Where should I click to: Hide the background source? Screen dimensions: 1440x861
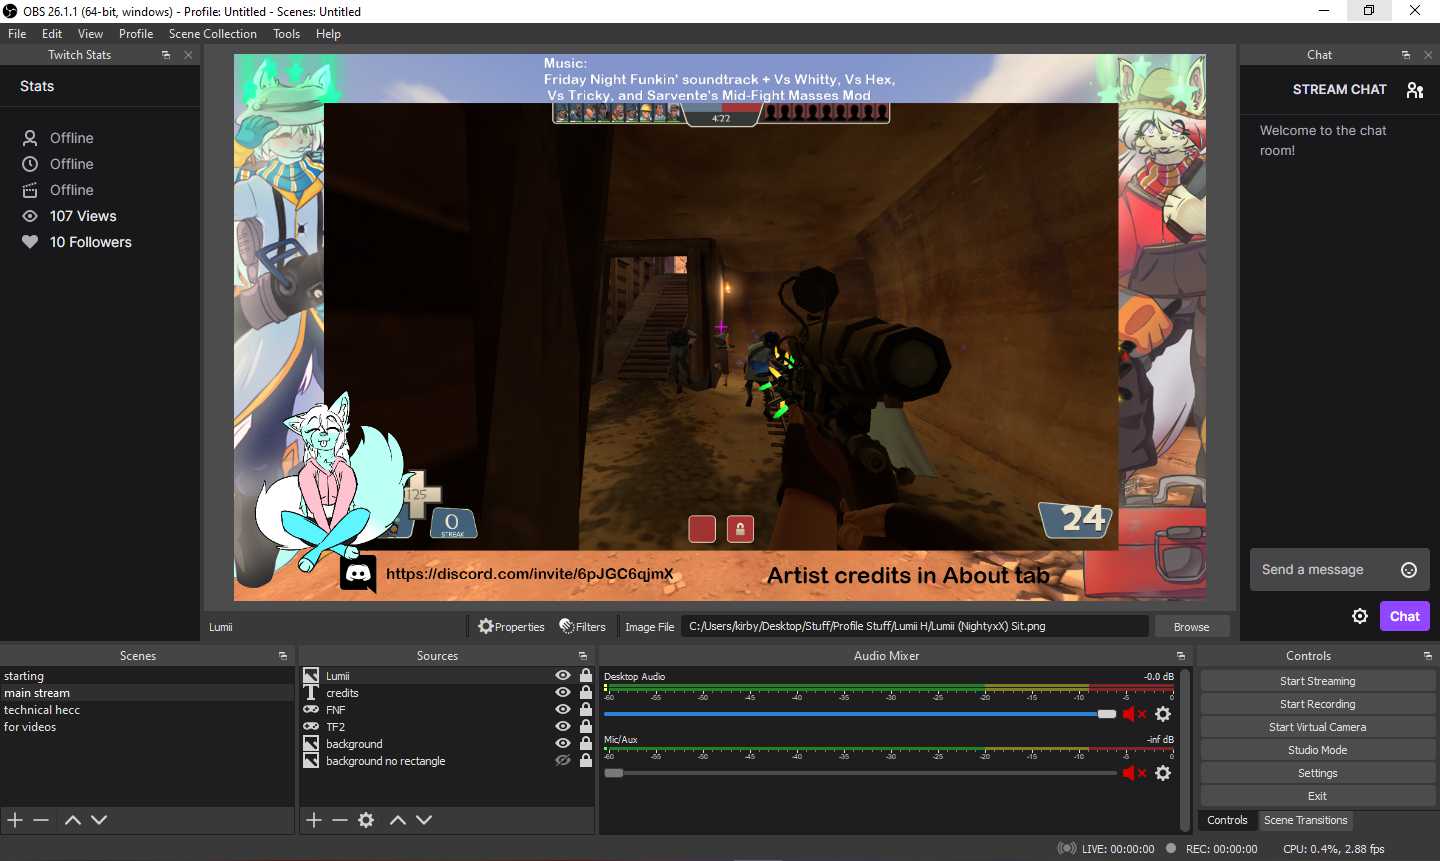click(563, 744)
